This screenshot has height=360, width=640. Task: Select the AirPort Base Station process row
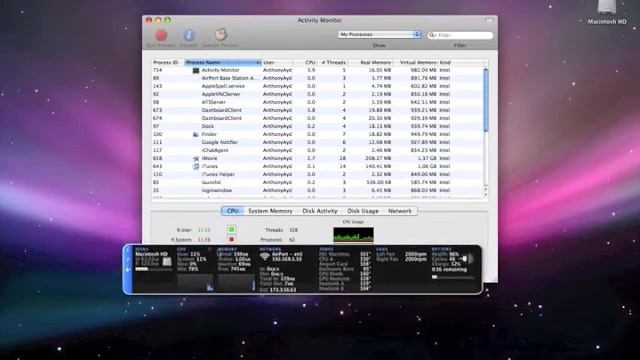coord(318,78)
